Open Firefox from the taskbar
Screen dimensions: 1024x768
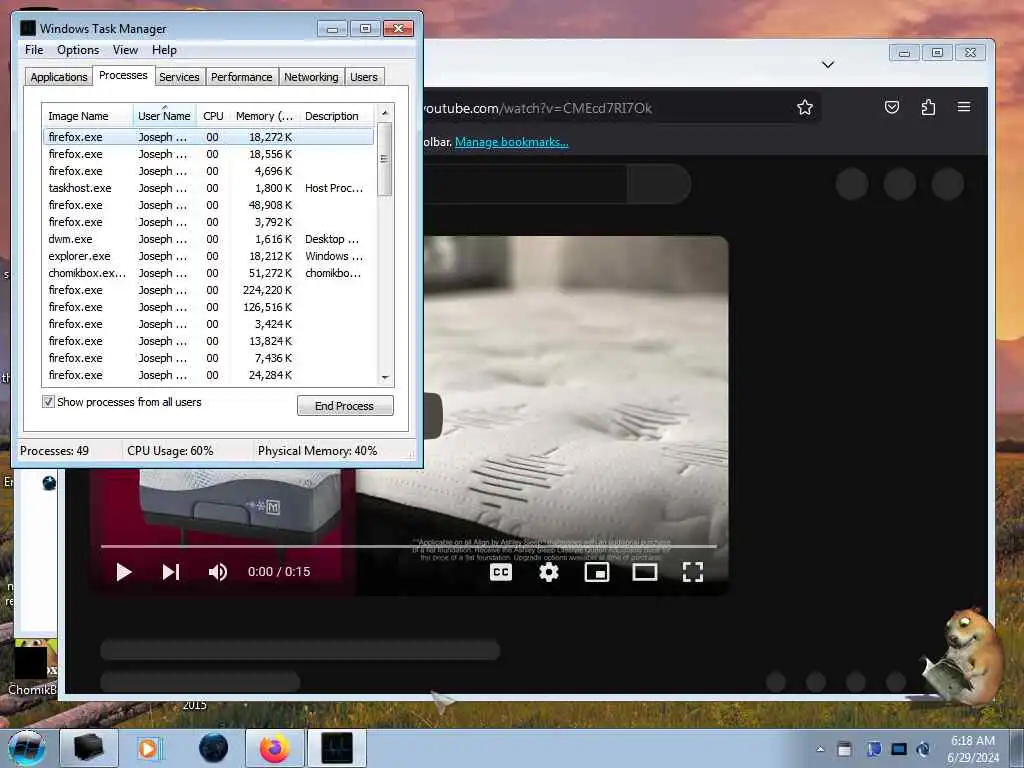[274, 748]
